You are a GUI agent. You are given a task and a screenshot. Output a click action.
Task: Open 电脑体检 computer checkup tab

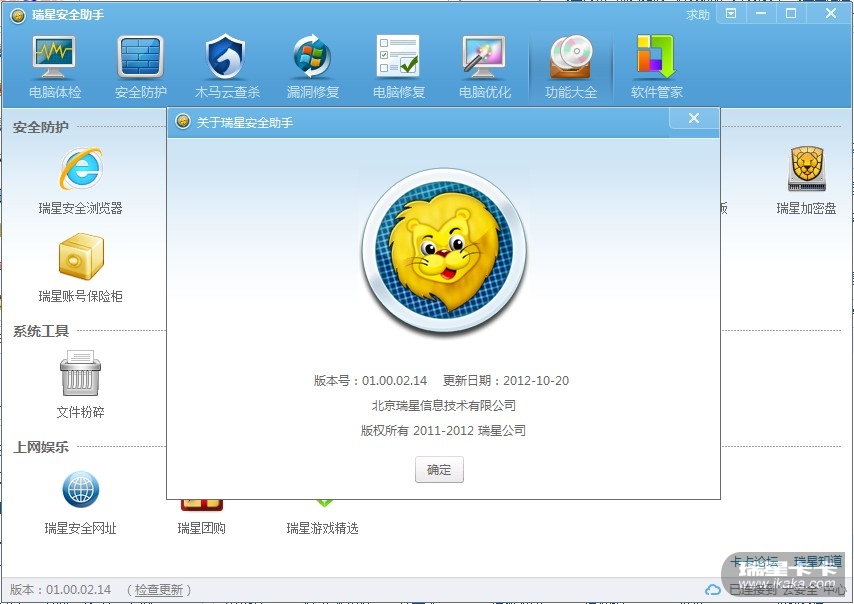click(54, 66)
